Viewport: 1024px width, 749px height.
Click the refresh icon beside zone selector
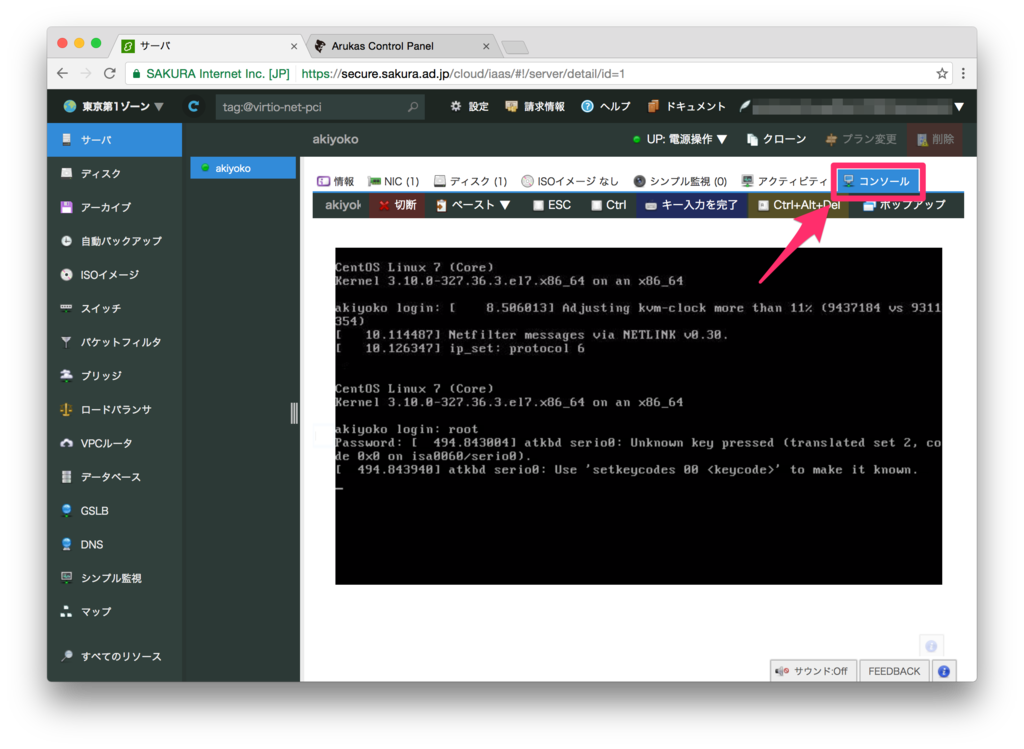coord(193,106)
